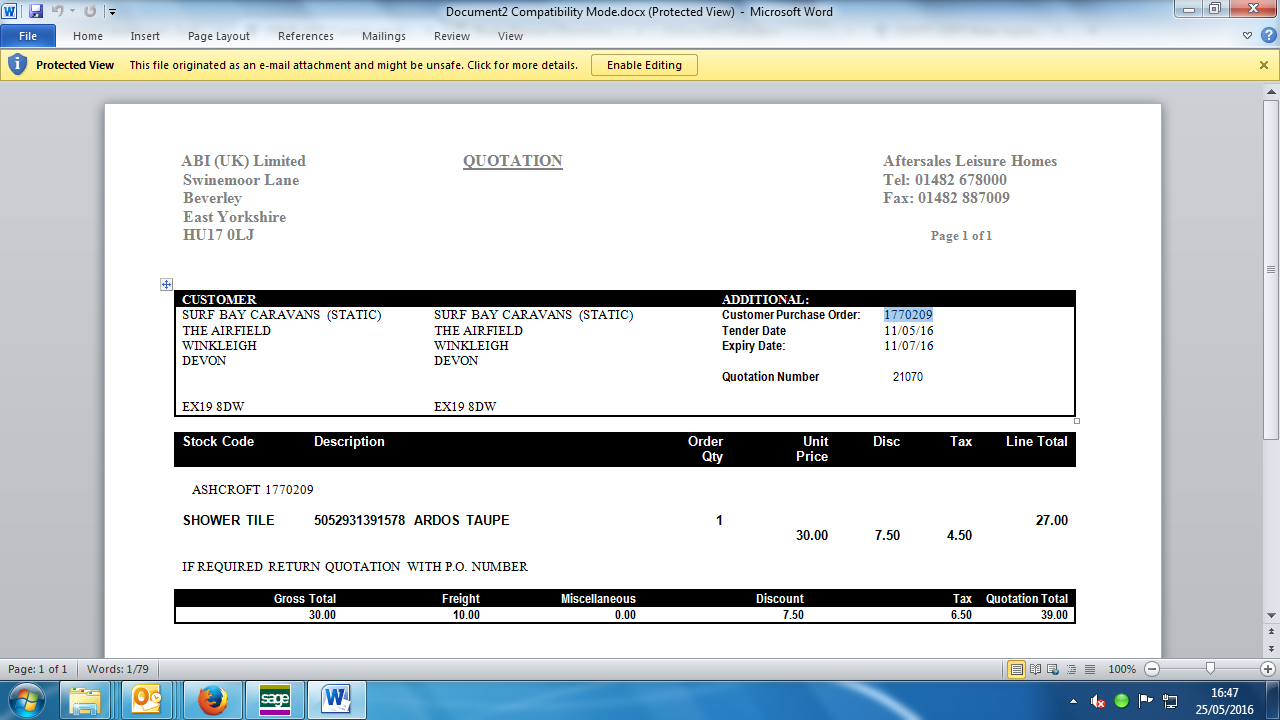Viewport: 1280px width, 720px height.
Task: Show hidden system tray icons
Action: click(1075, 700)
